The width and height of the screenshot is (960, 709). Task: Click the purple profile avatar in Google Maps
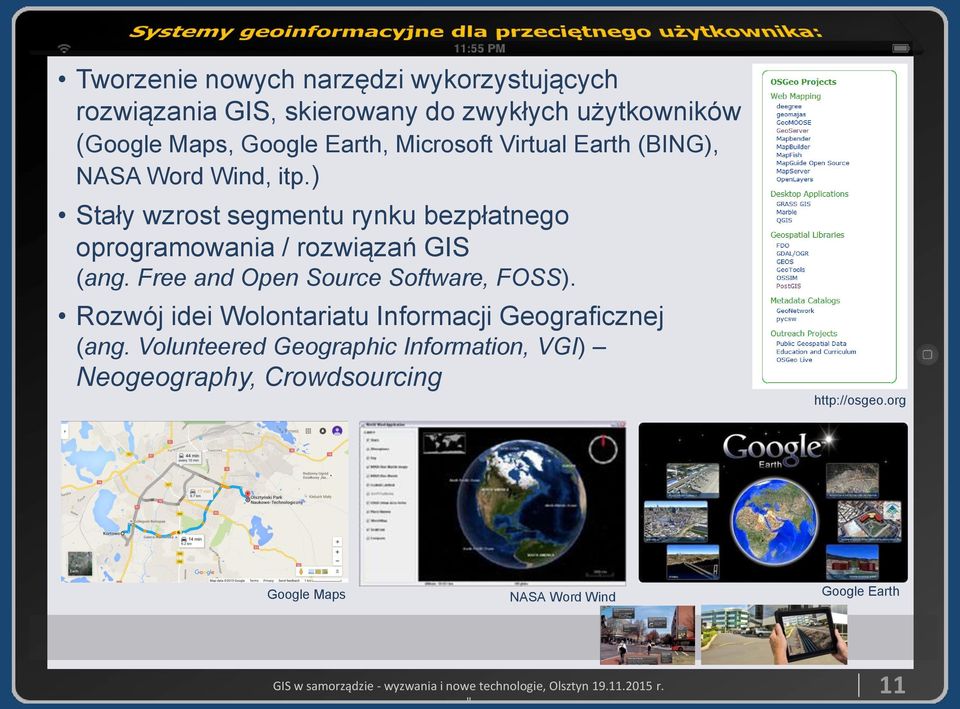tap(337, 431)
